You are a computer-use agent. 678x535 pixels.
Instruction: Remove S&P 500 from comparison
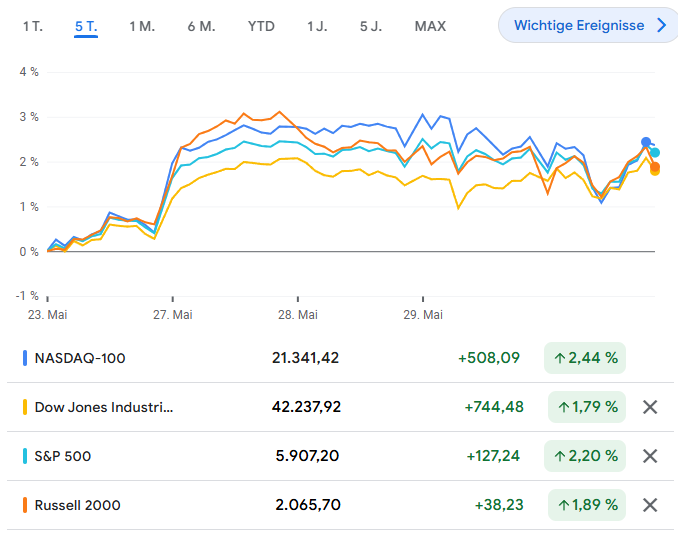coord(650,456)
